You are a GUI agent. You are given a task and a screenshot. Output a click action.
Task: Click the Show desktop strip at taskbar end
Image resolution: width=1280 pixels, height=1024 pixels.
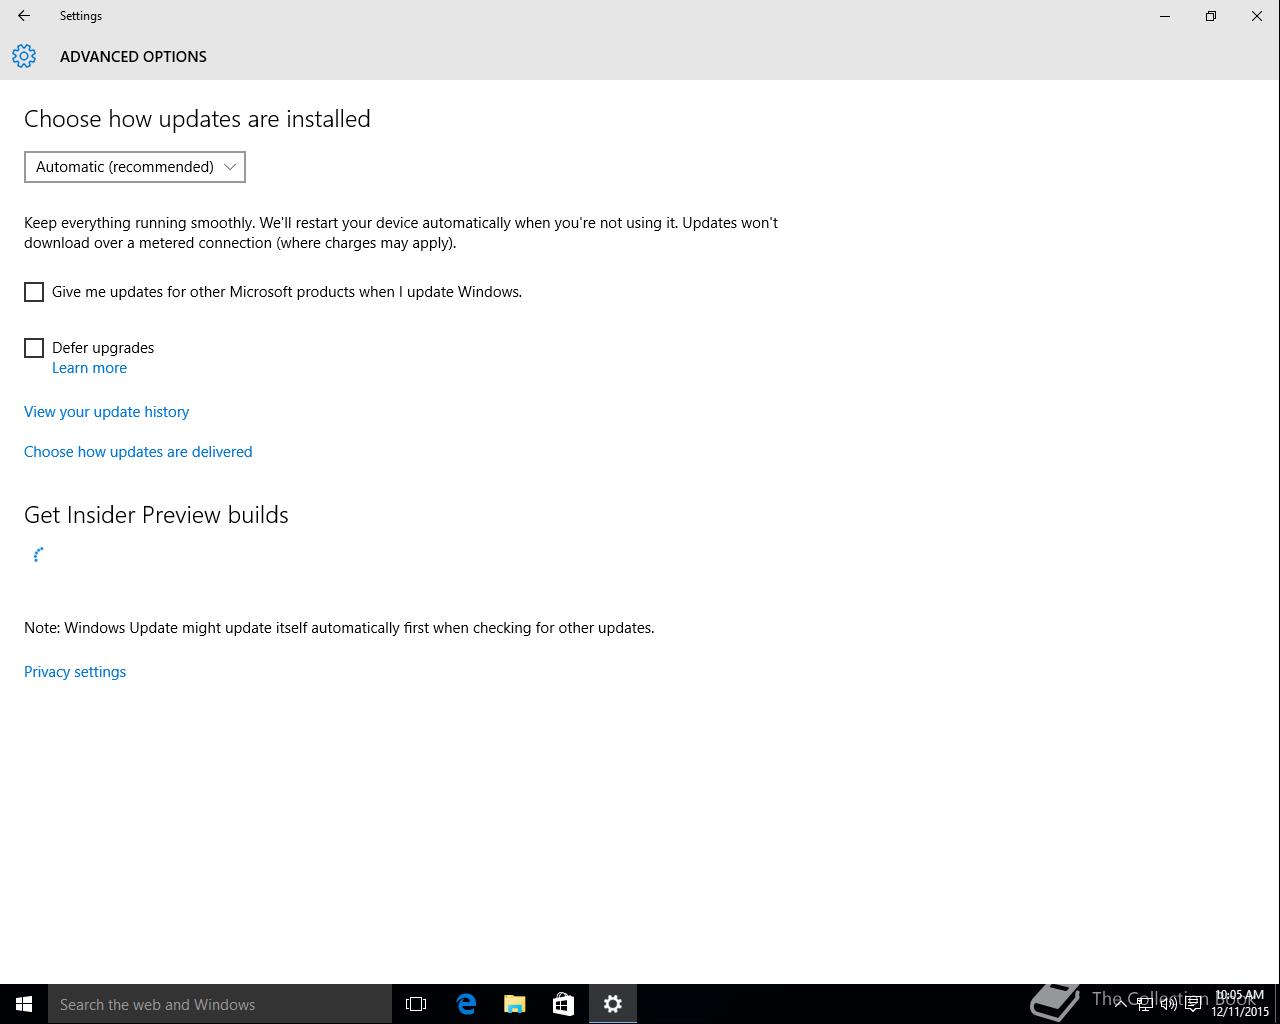coord(1277,1004)
